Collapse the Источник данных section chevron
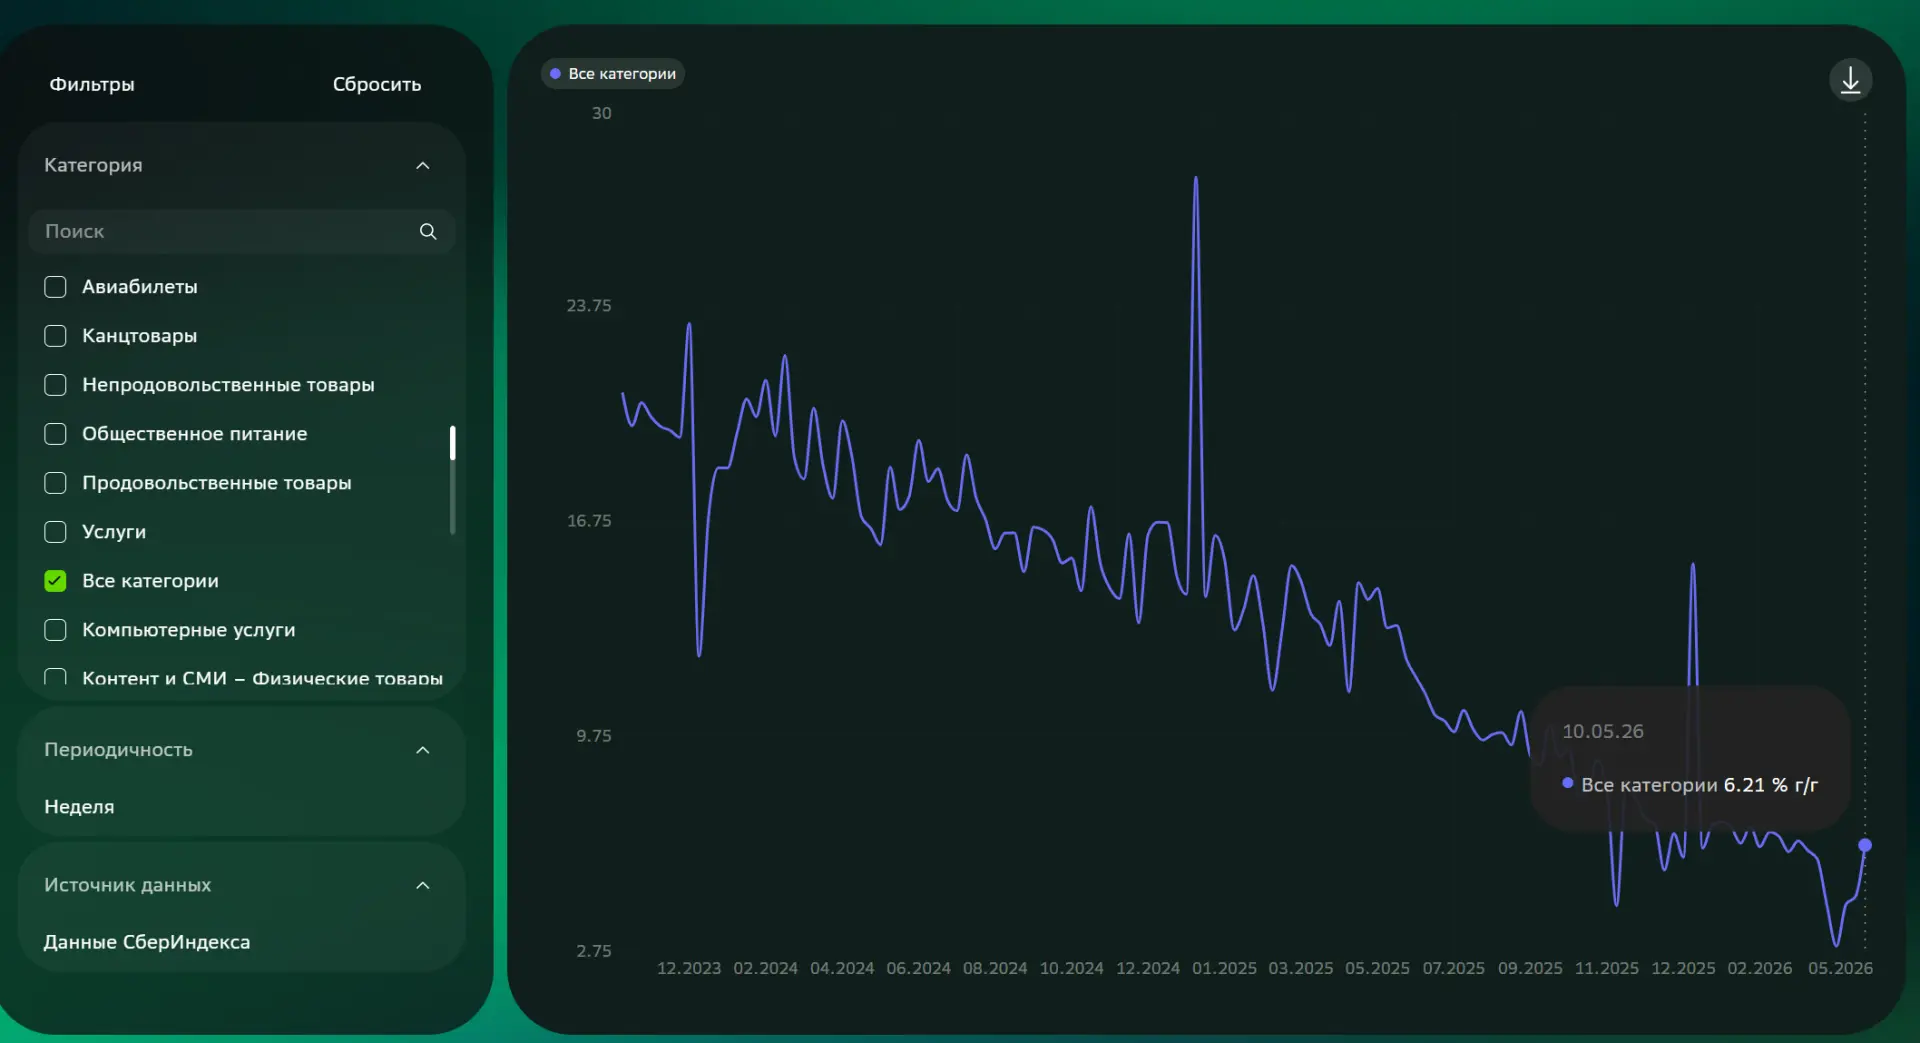 [x=423, y=885]
